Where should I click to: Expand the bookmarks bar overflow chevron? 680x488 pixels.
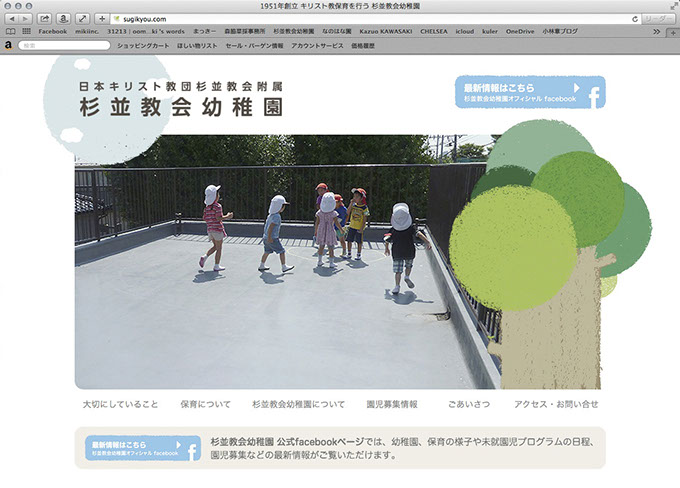click(x=657, y=32)
